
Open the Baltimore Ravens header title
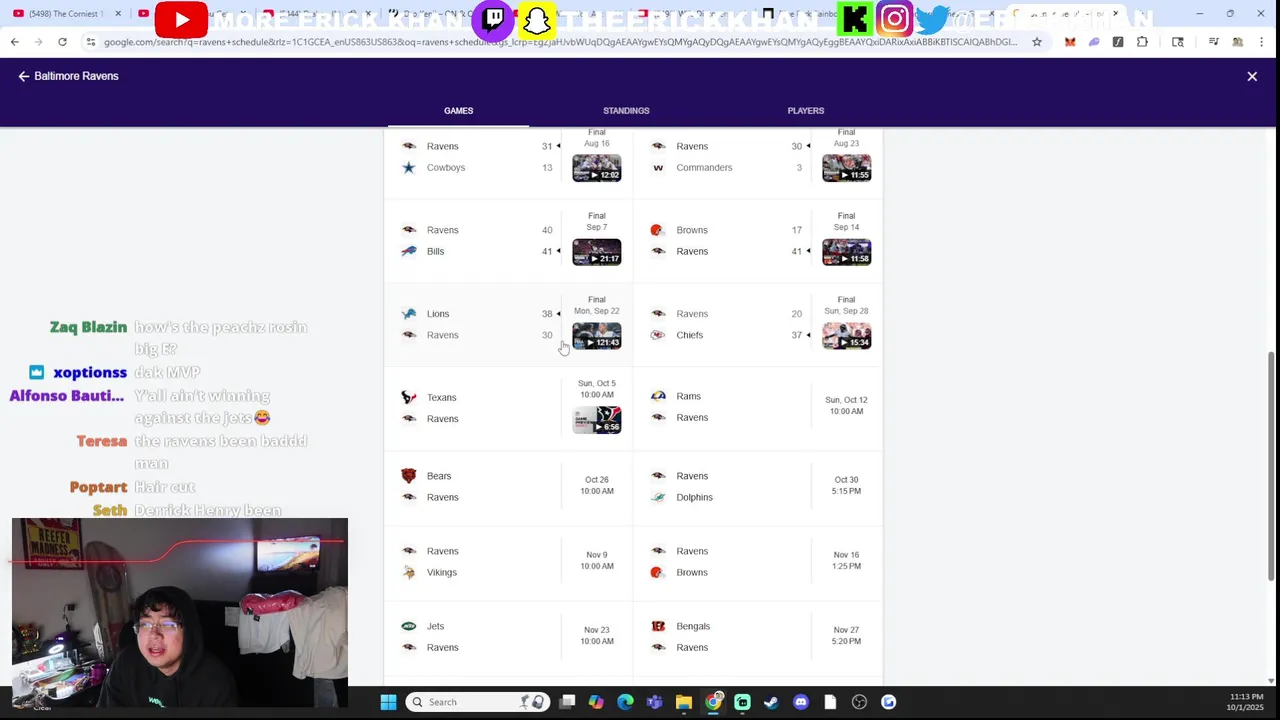76,76
